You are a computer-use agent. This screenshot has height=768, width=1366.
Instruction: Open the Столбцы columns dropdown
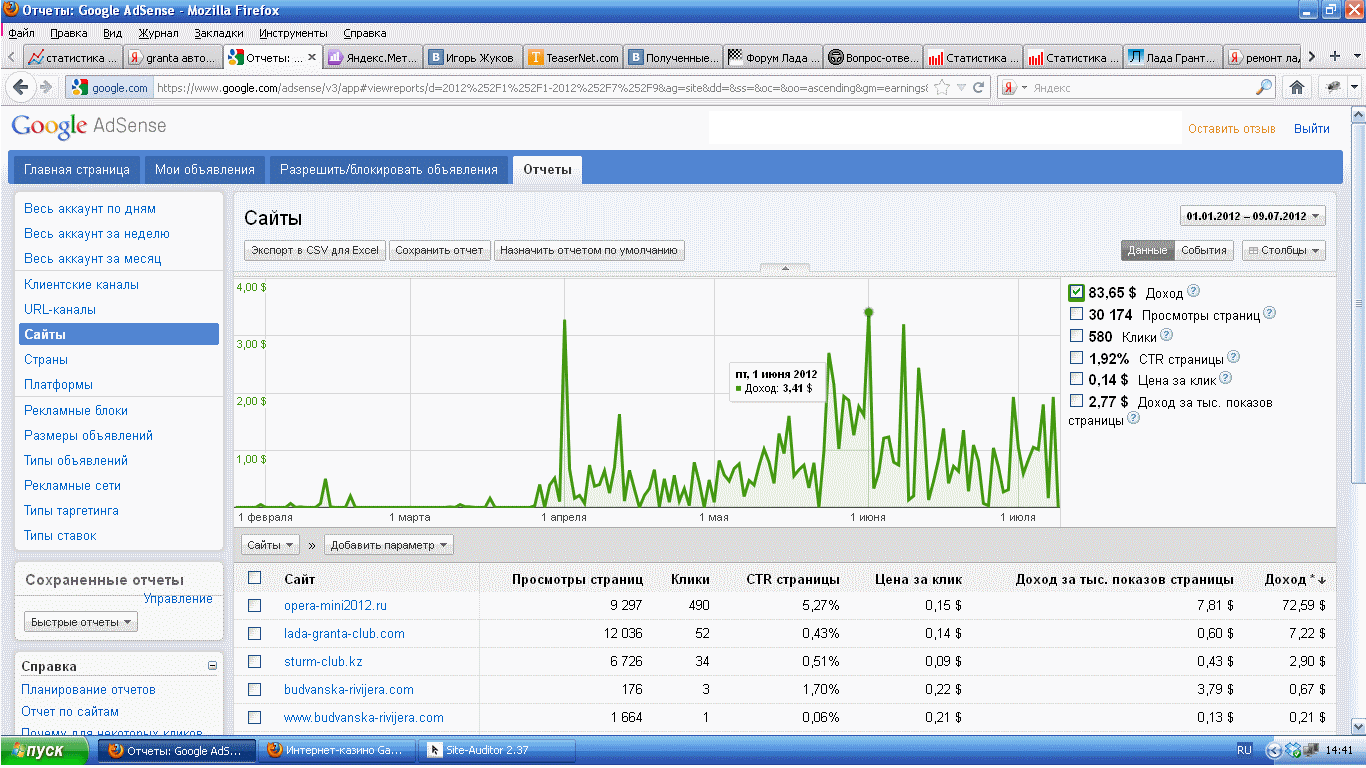click(1284, 250)
